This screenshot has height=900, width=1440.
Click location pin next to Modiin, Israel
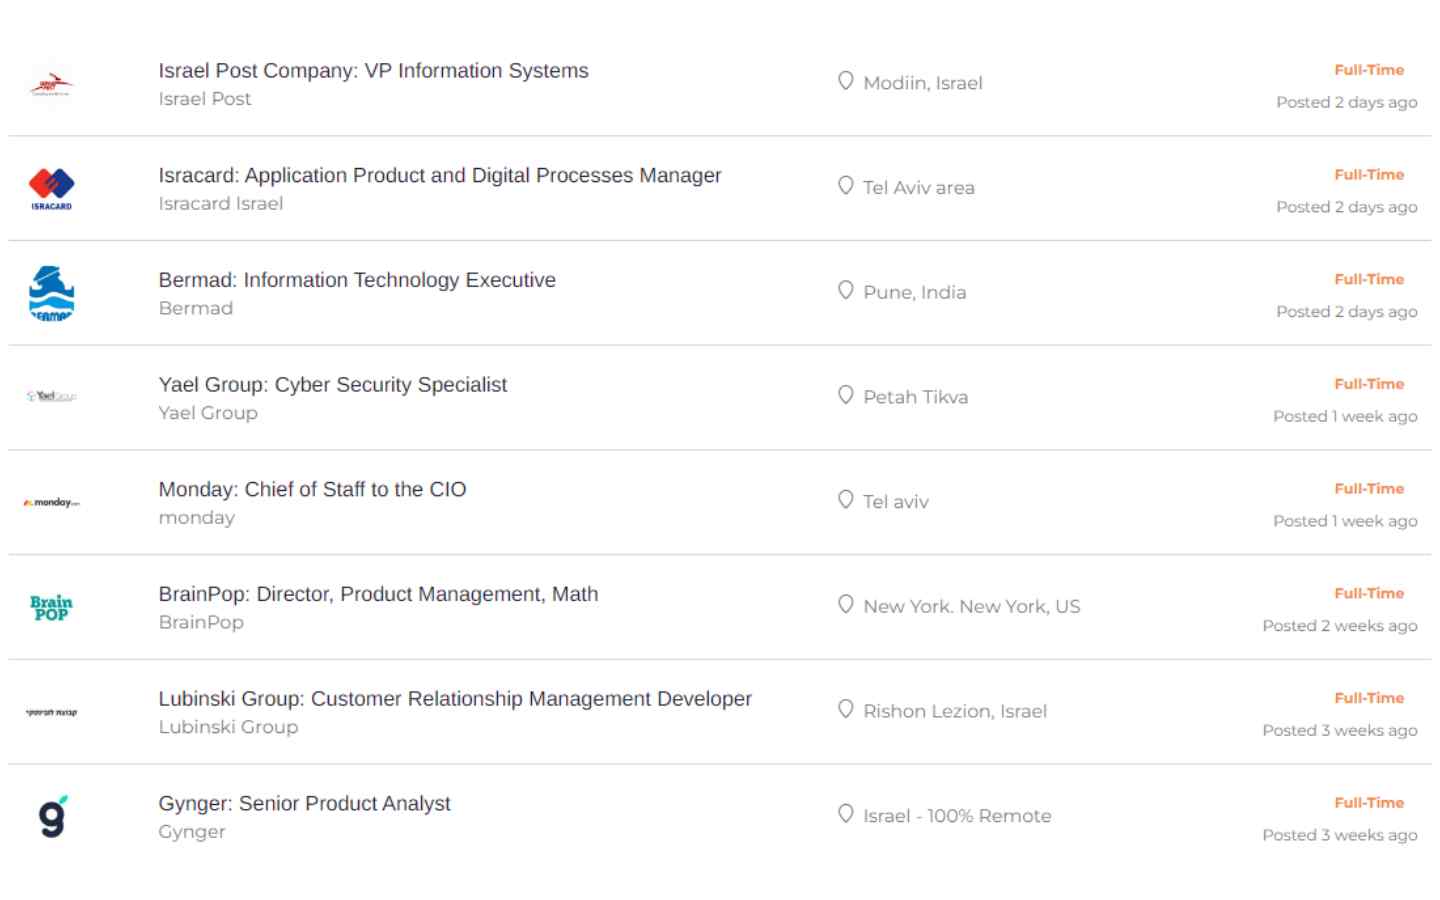coord(846,81)
